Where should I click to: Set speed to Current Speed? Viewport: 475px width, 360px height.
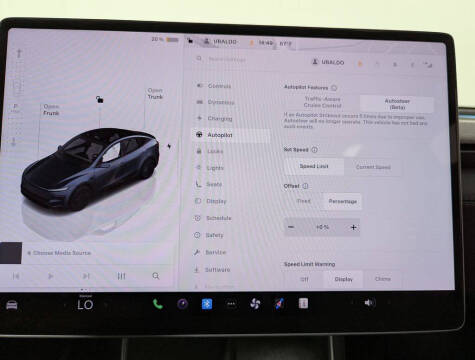coord(373,167)
